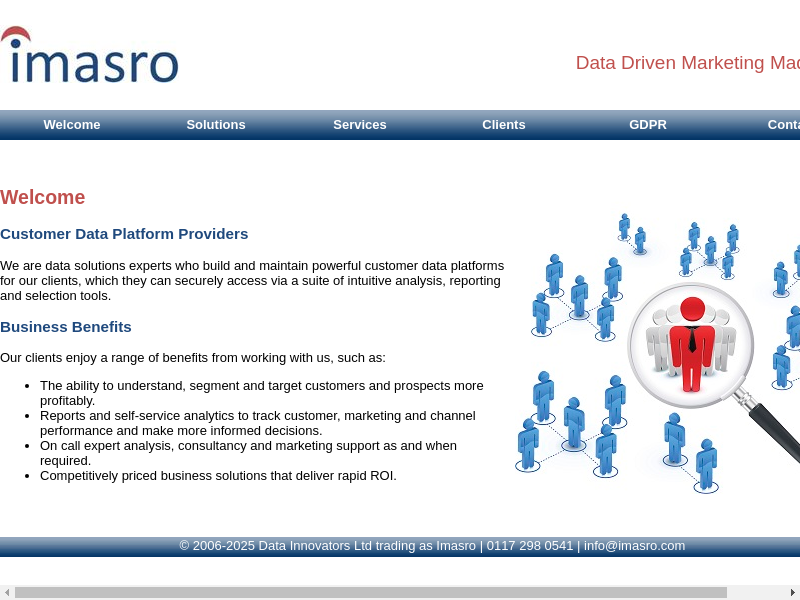Click the red figure inside the magnifying glass

pos(692,345)
